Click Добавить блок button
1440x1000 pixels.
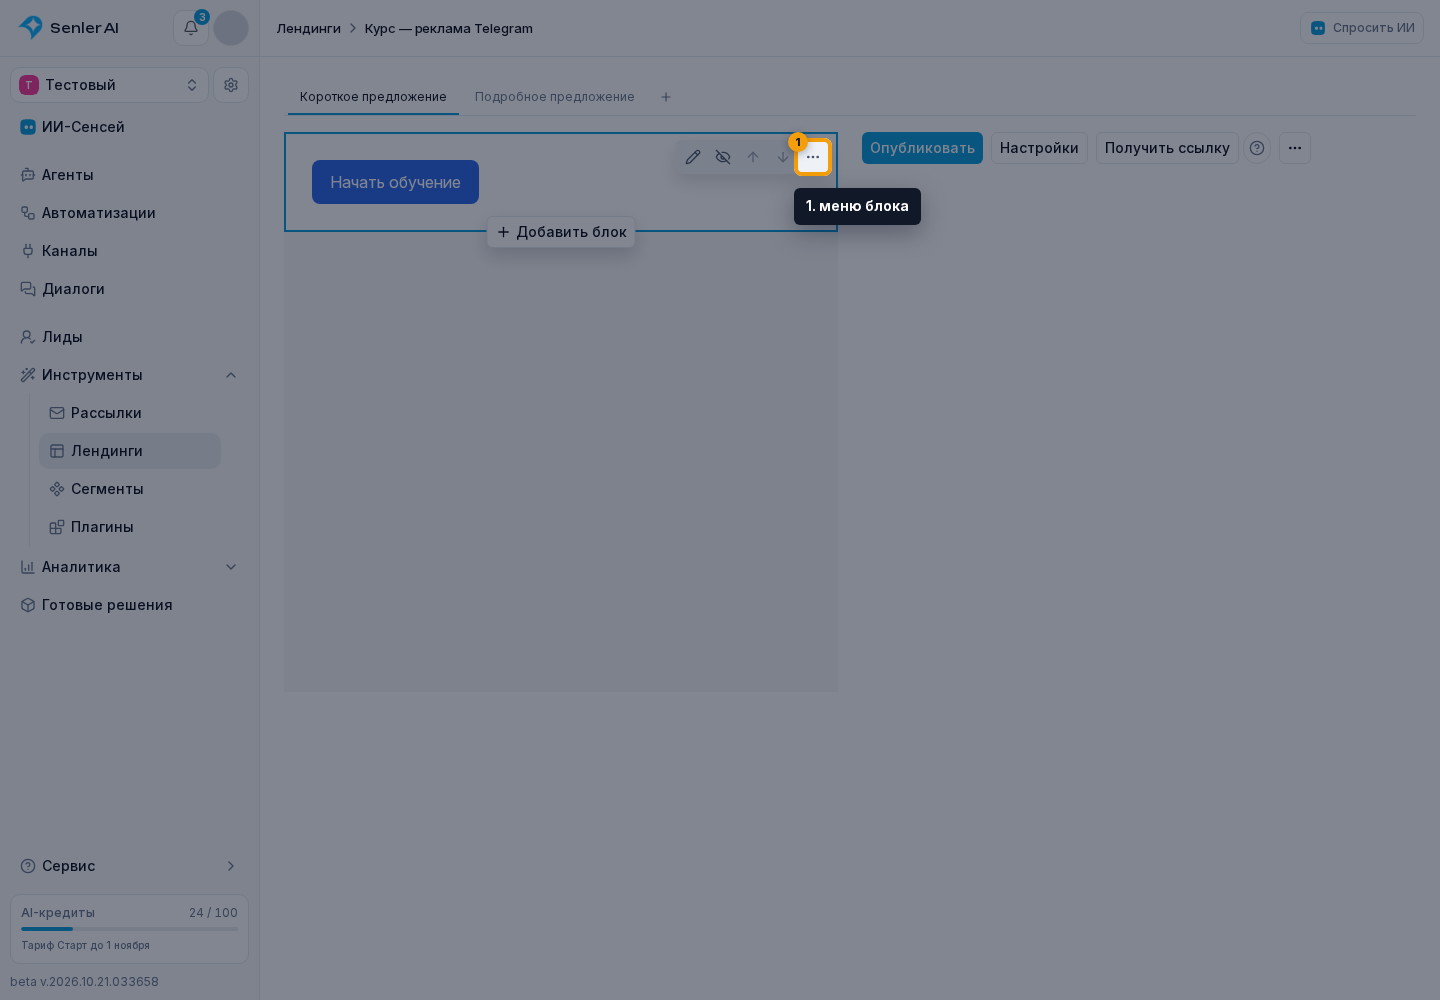point(561,232)
